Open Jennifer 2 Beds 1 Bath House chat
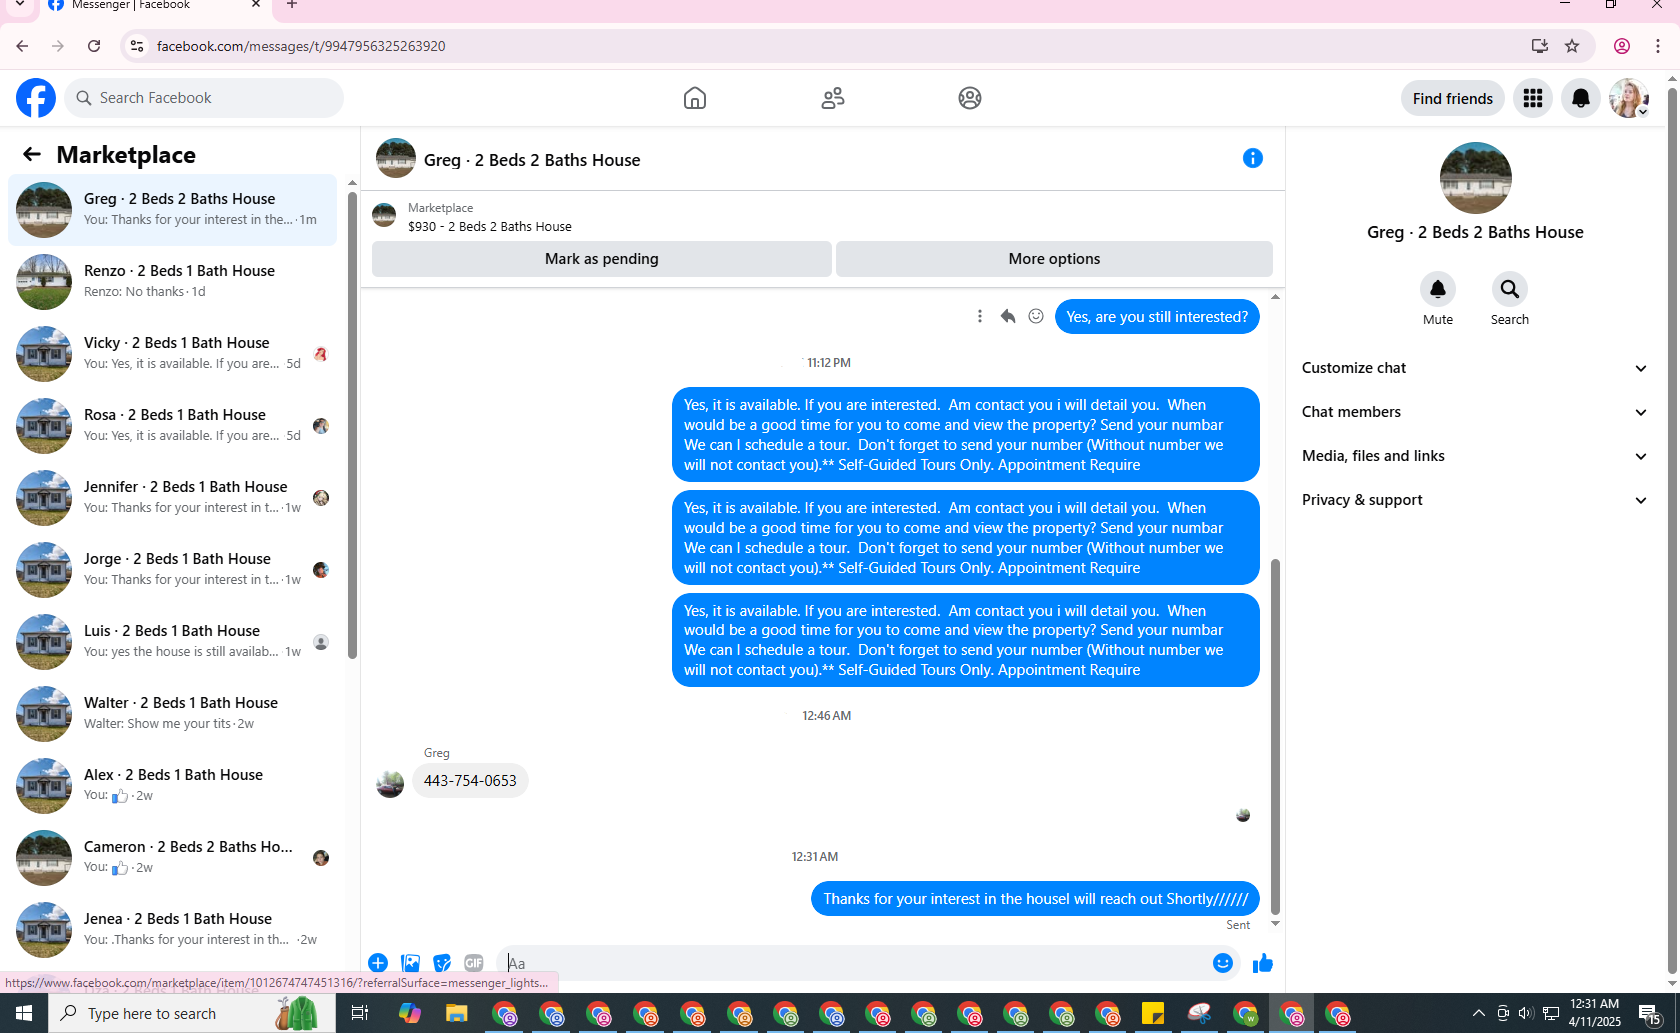The width and height of the screenshot is (1680, 1033). 173,498
